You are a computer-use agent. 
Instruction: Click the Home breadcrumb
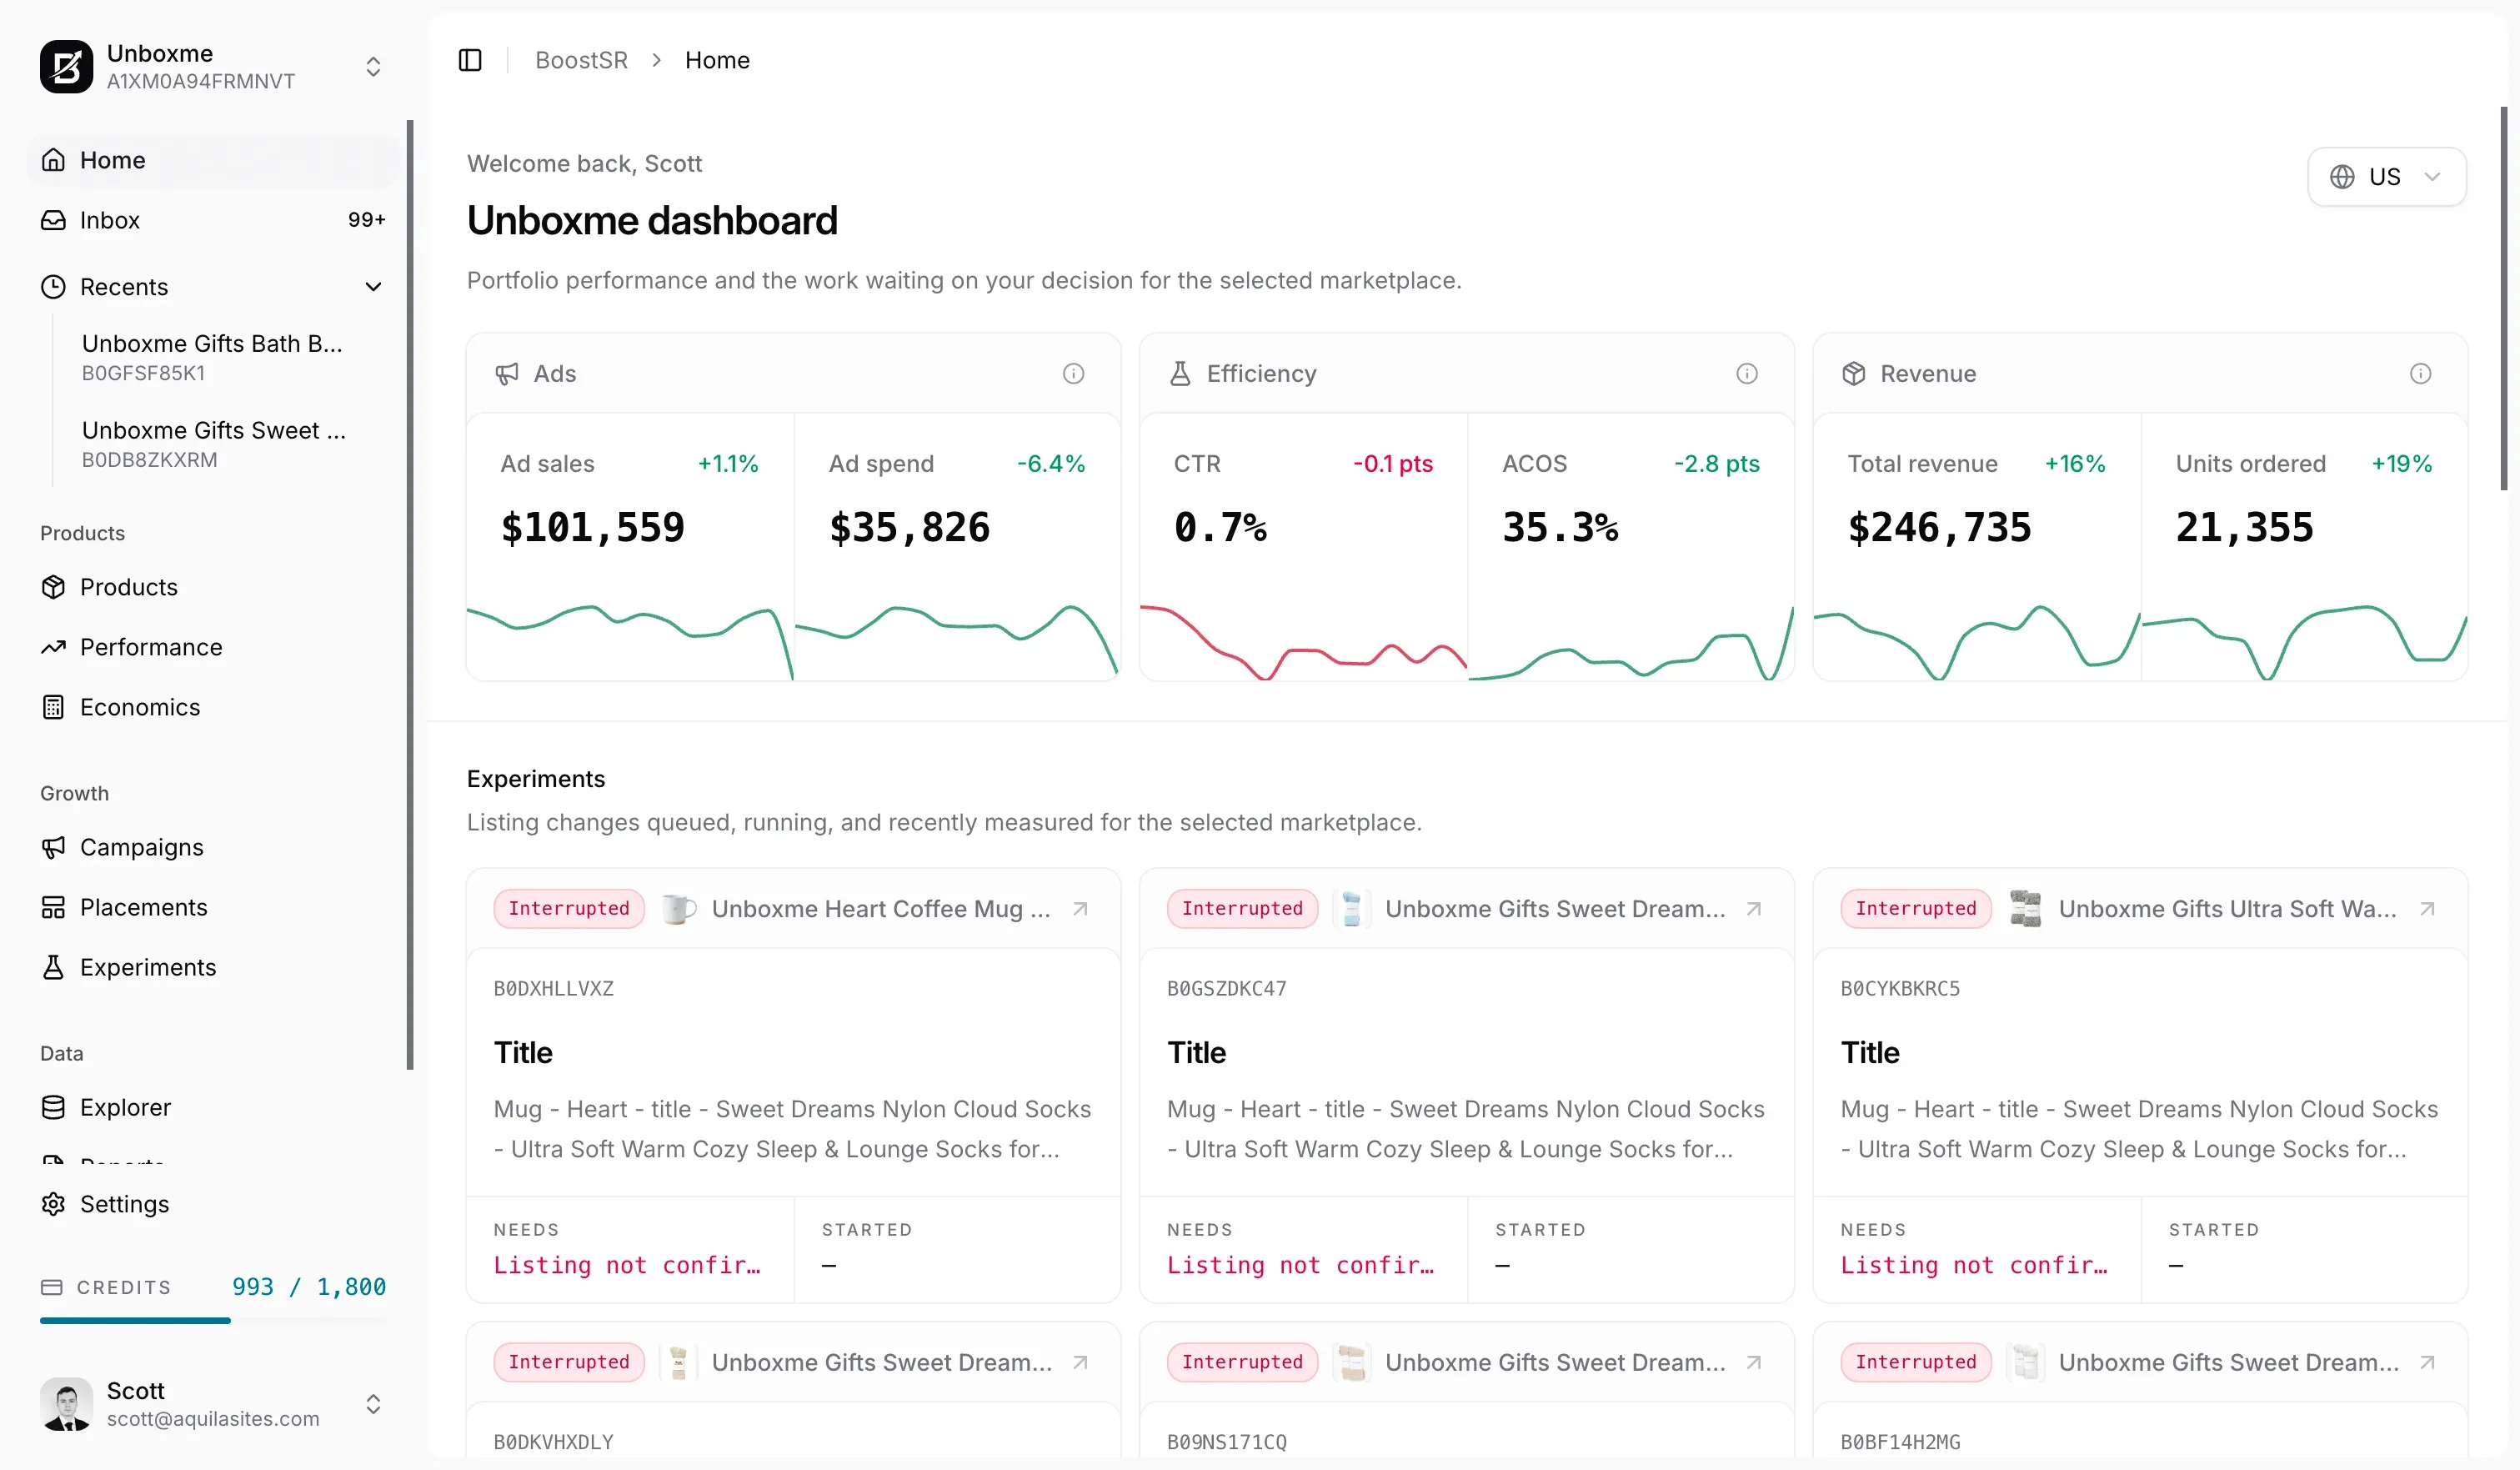click(x=717, y=60)
